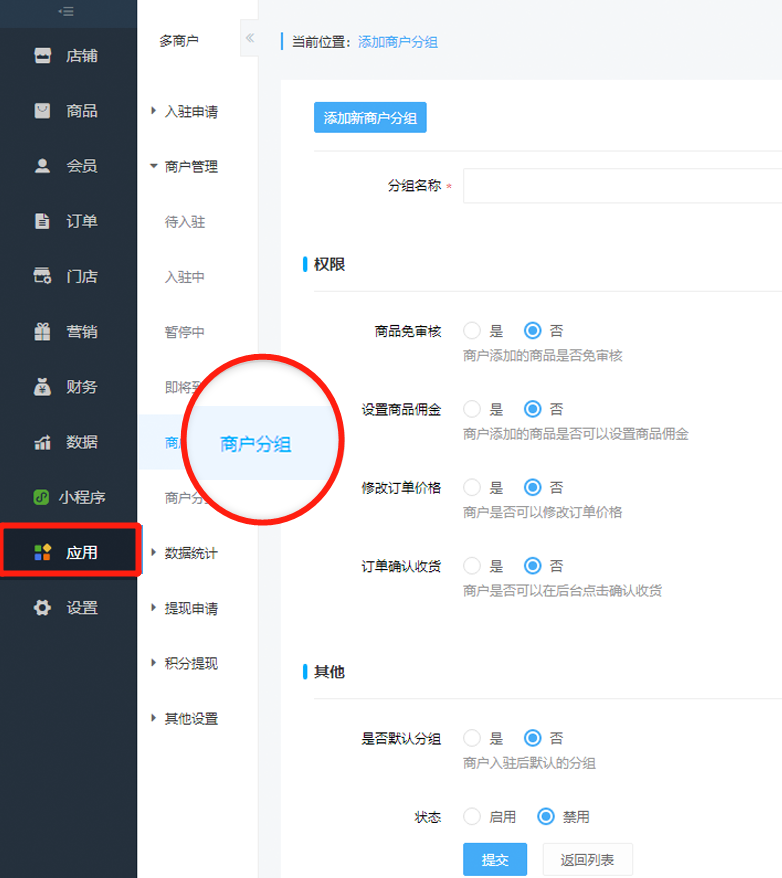Viewport: 782px width, 878px height.
Task: Click the 门店 shop icon
Action: tap(43, 276)
